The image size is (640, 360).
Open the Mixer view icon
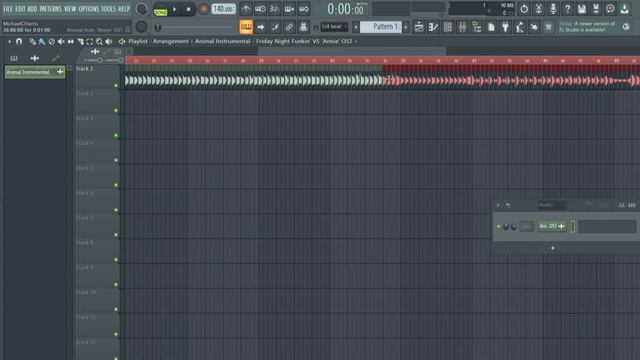click(x=462, y=27)
